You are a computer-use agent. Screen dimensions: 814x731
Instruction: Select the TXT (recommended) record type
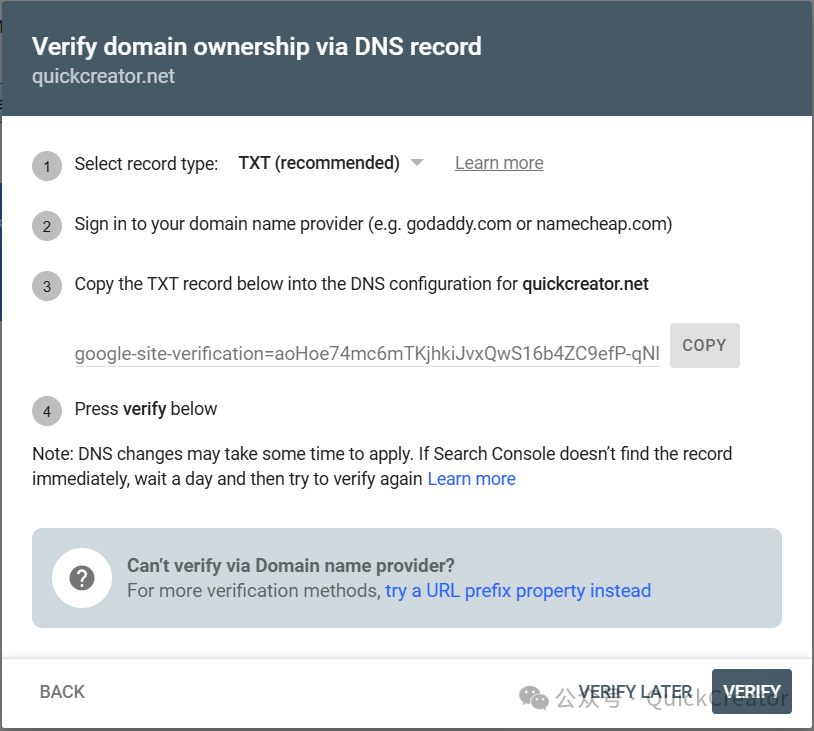318,163
